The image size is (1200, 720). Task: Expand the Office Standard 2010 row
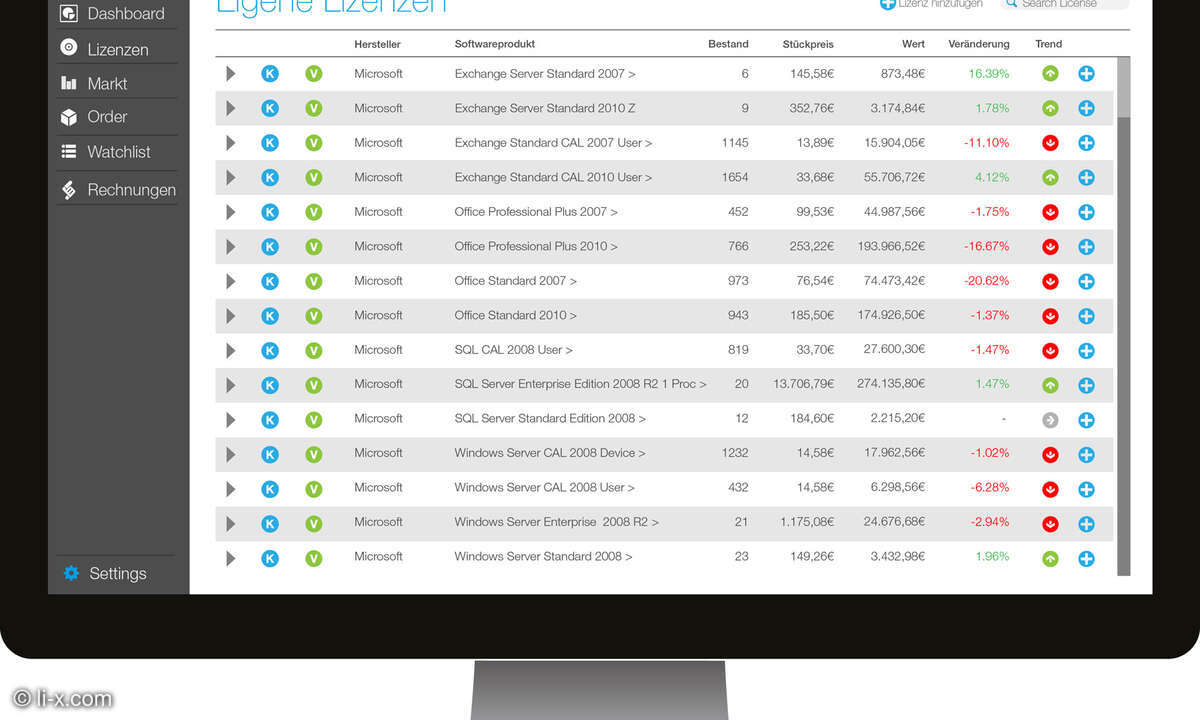click(x=231, y=316)
